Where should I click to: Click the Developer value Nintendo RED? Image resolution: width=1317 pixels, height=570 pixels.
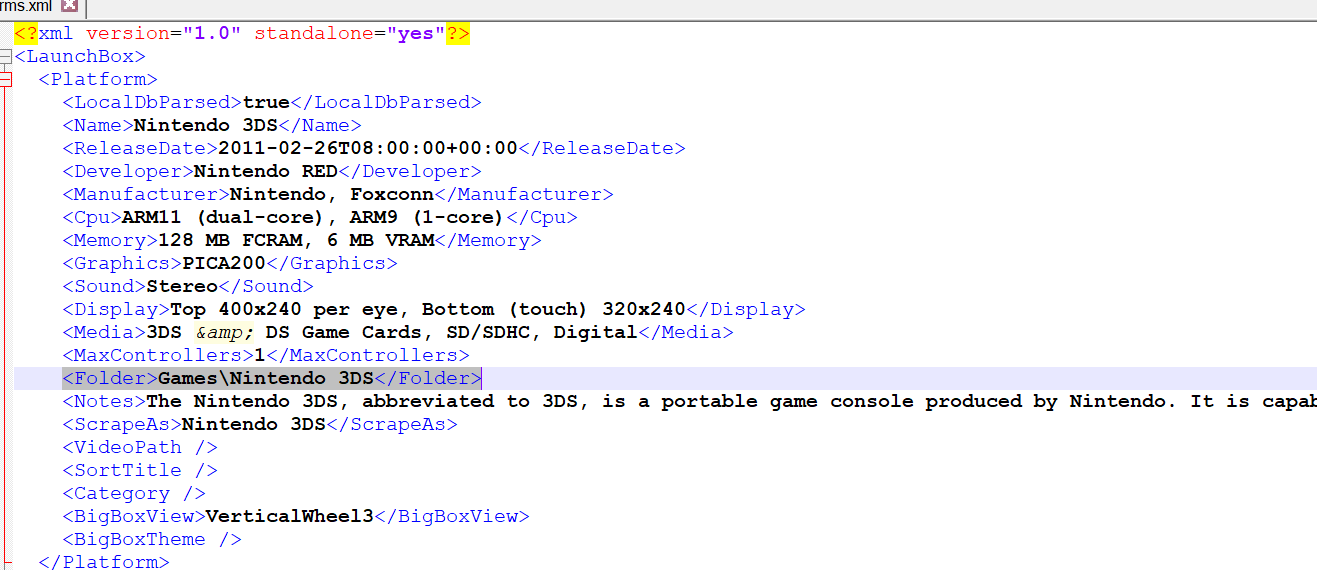[x=266, y=171]
